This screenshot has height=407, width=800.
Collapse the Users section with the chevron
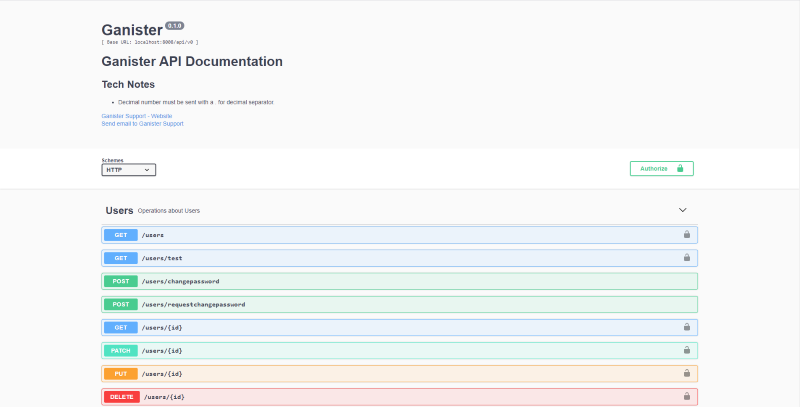683,210
